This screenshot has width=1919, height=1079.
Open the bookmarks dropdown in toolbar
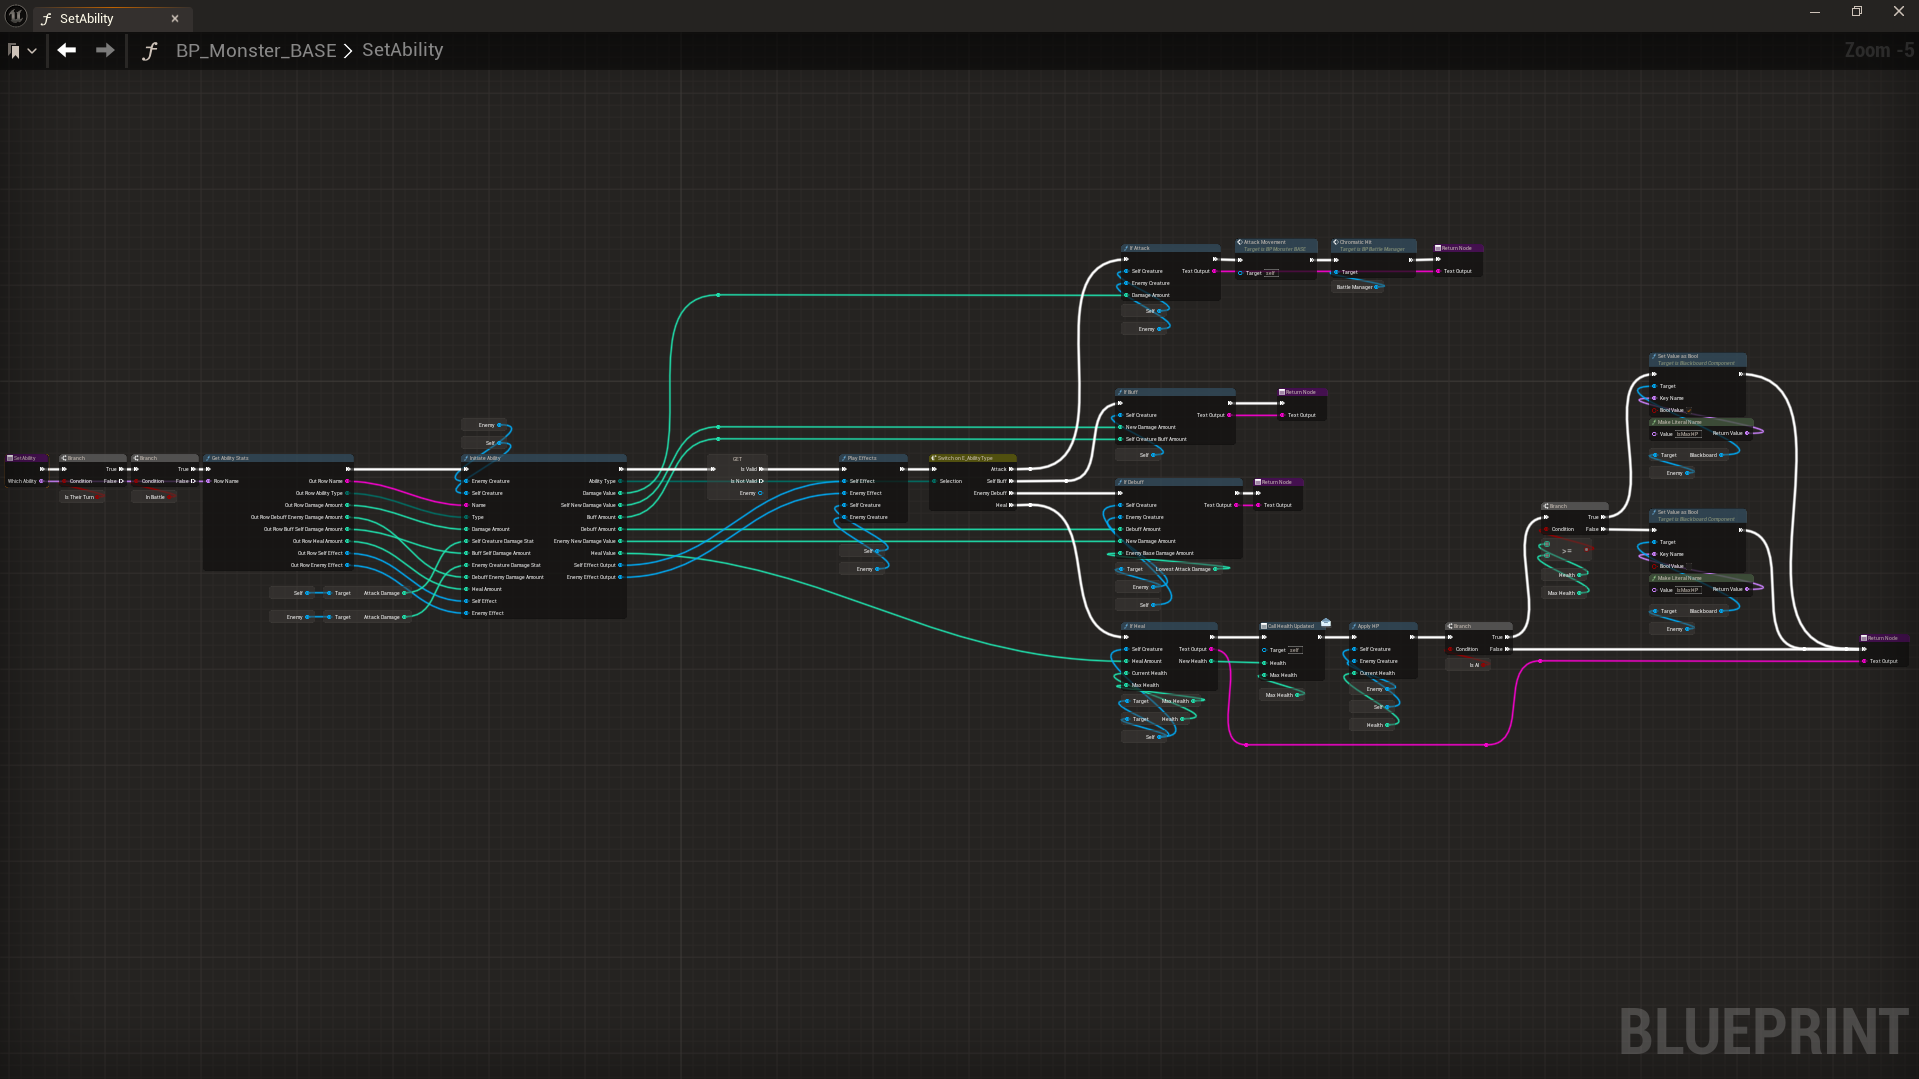(22, 51)
